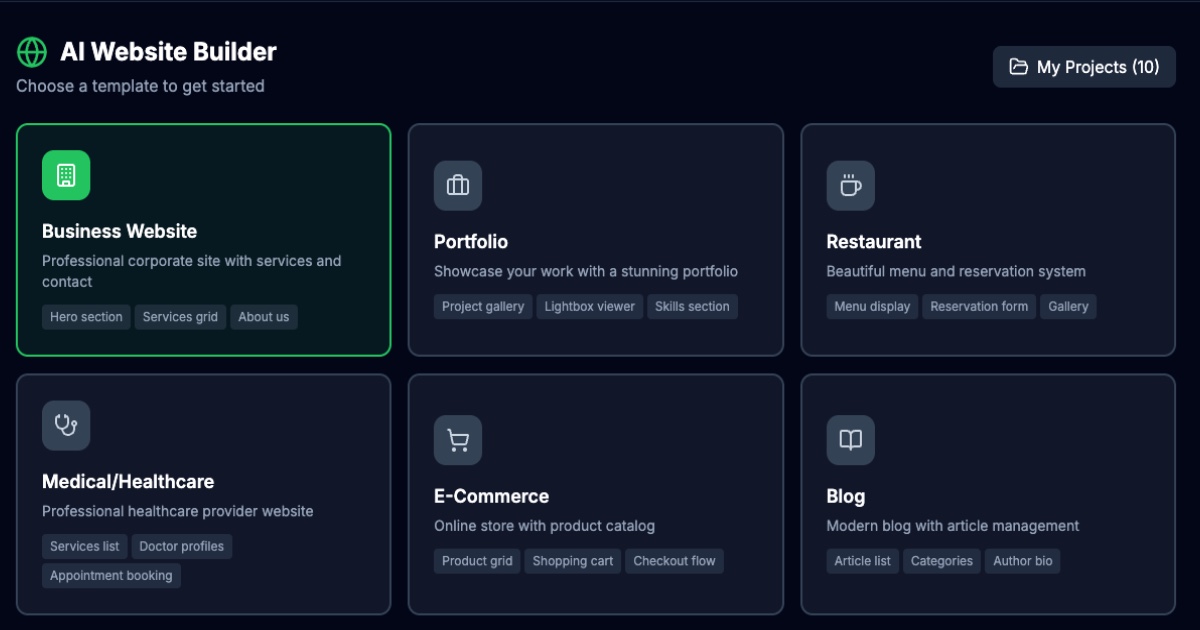The height and width of the screenshot is (630, 1200).
Task: Click the Menu display tag
Action: coord(872,307)
